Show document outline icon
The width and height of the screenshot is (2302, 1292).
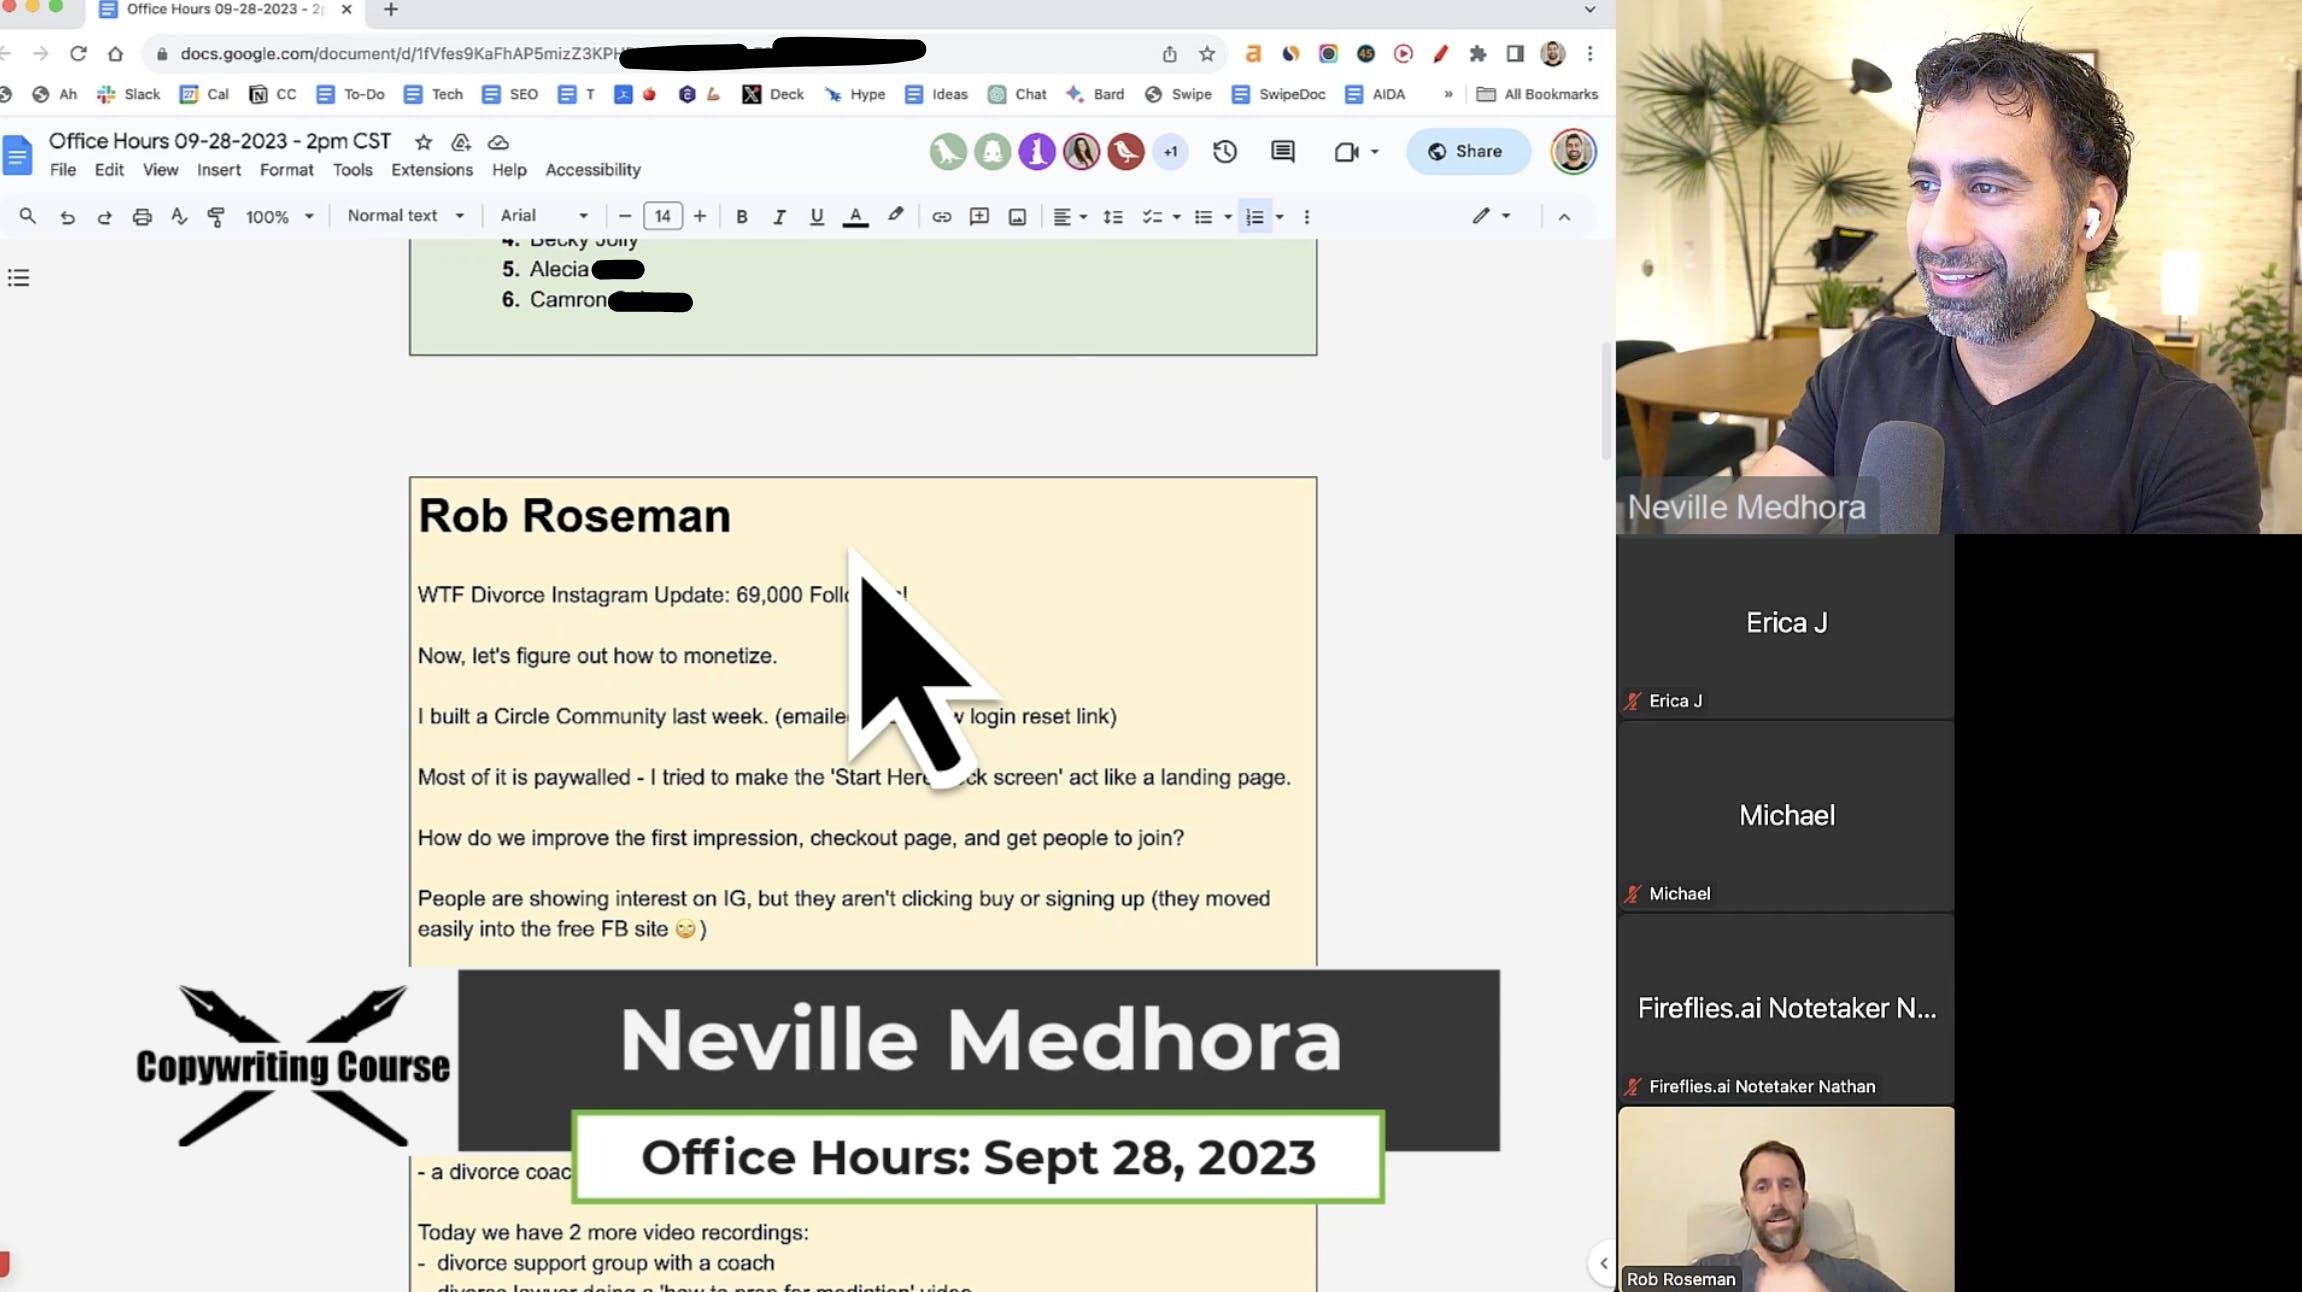click(x=18, y=278)
